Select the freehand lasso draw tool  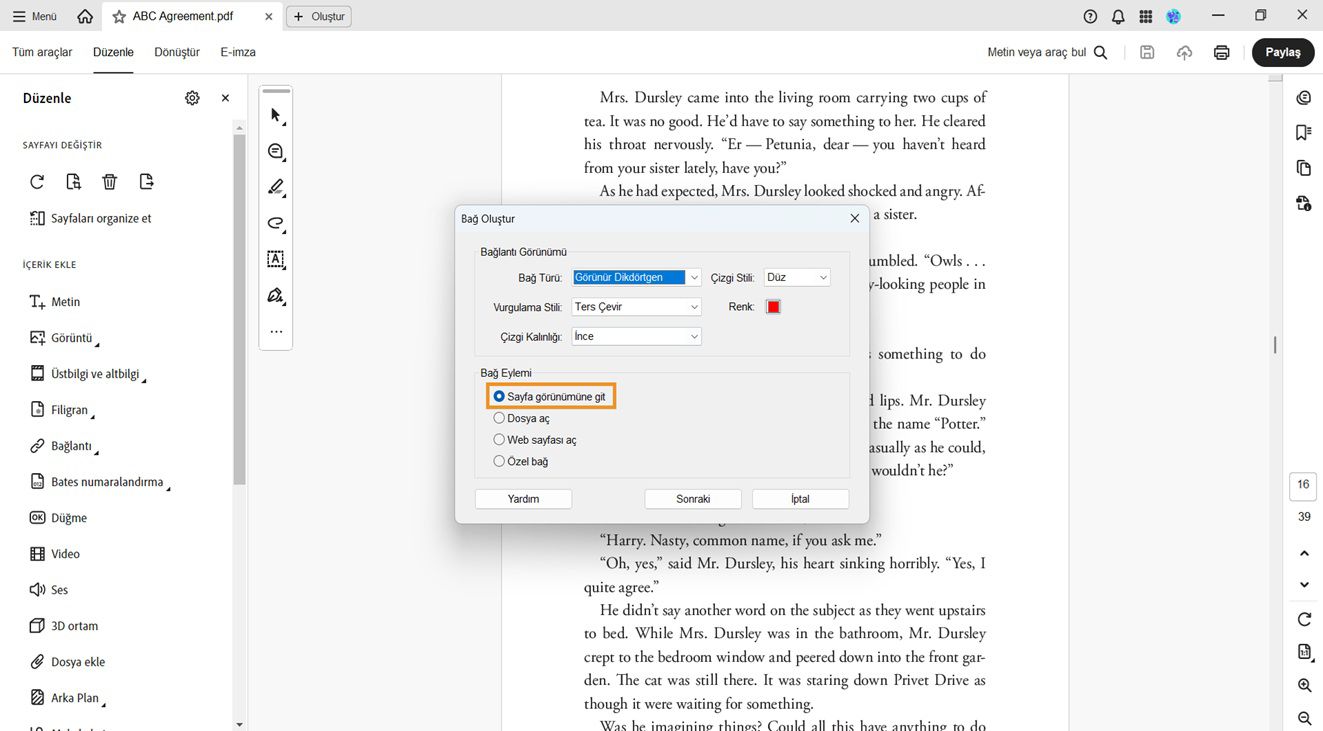point(276,223)
